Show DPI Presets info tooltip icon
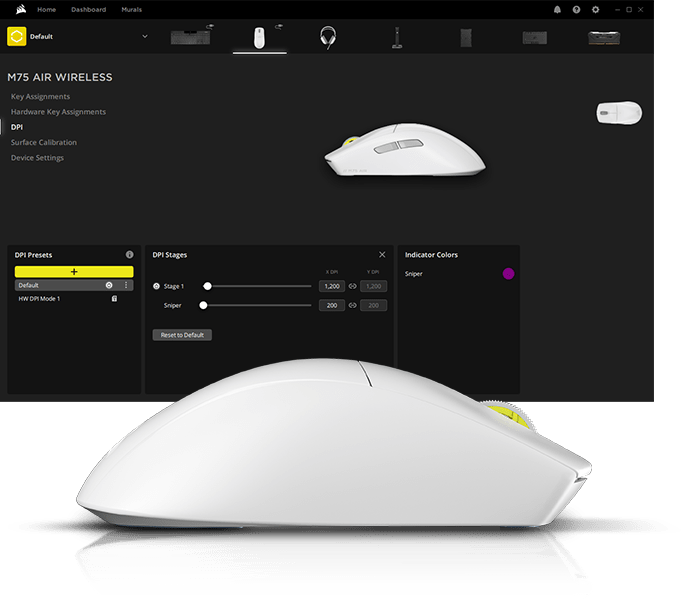Screen dimensions: 681x607 (x=129, y=255)
